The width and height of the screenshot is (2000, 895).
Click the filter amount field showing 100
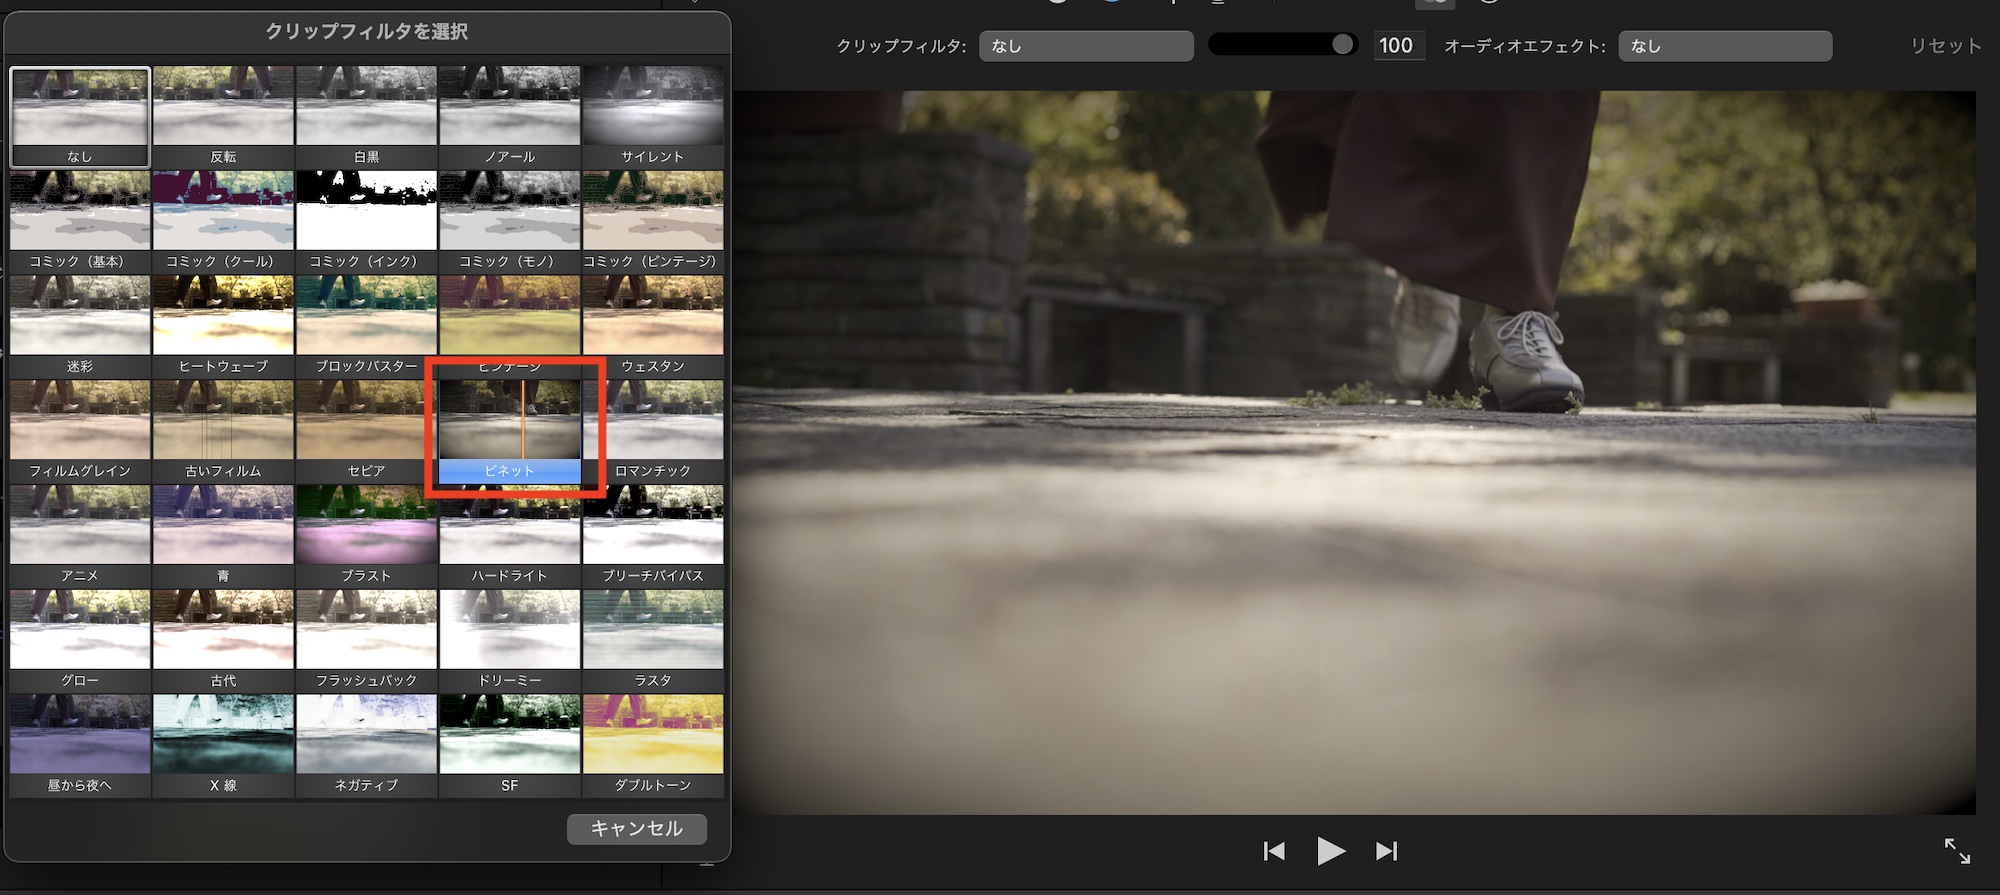click(x=1398, y=46)
